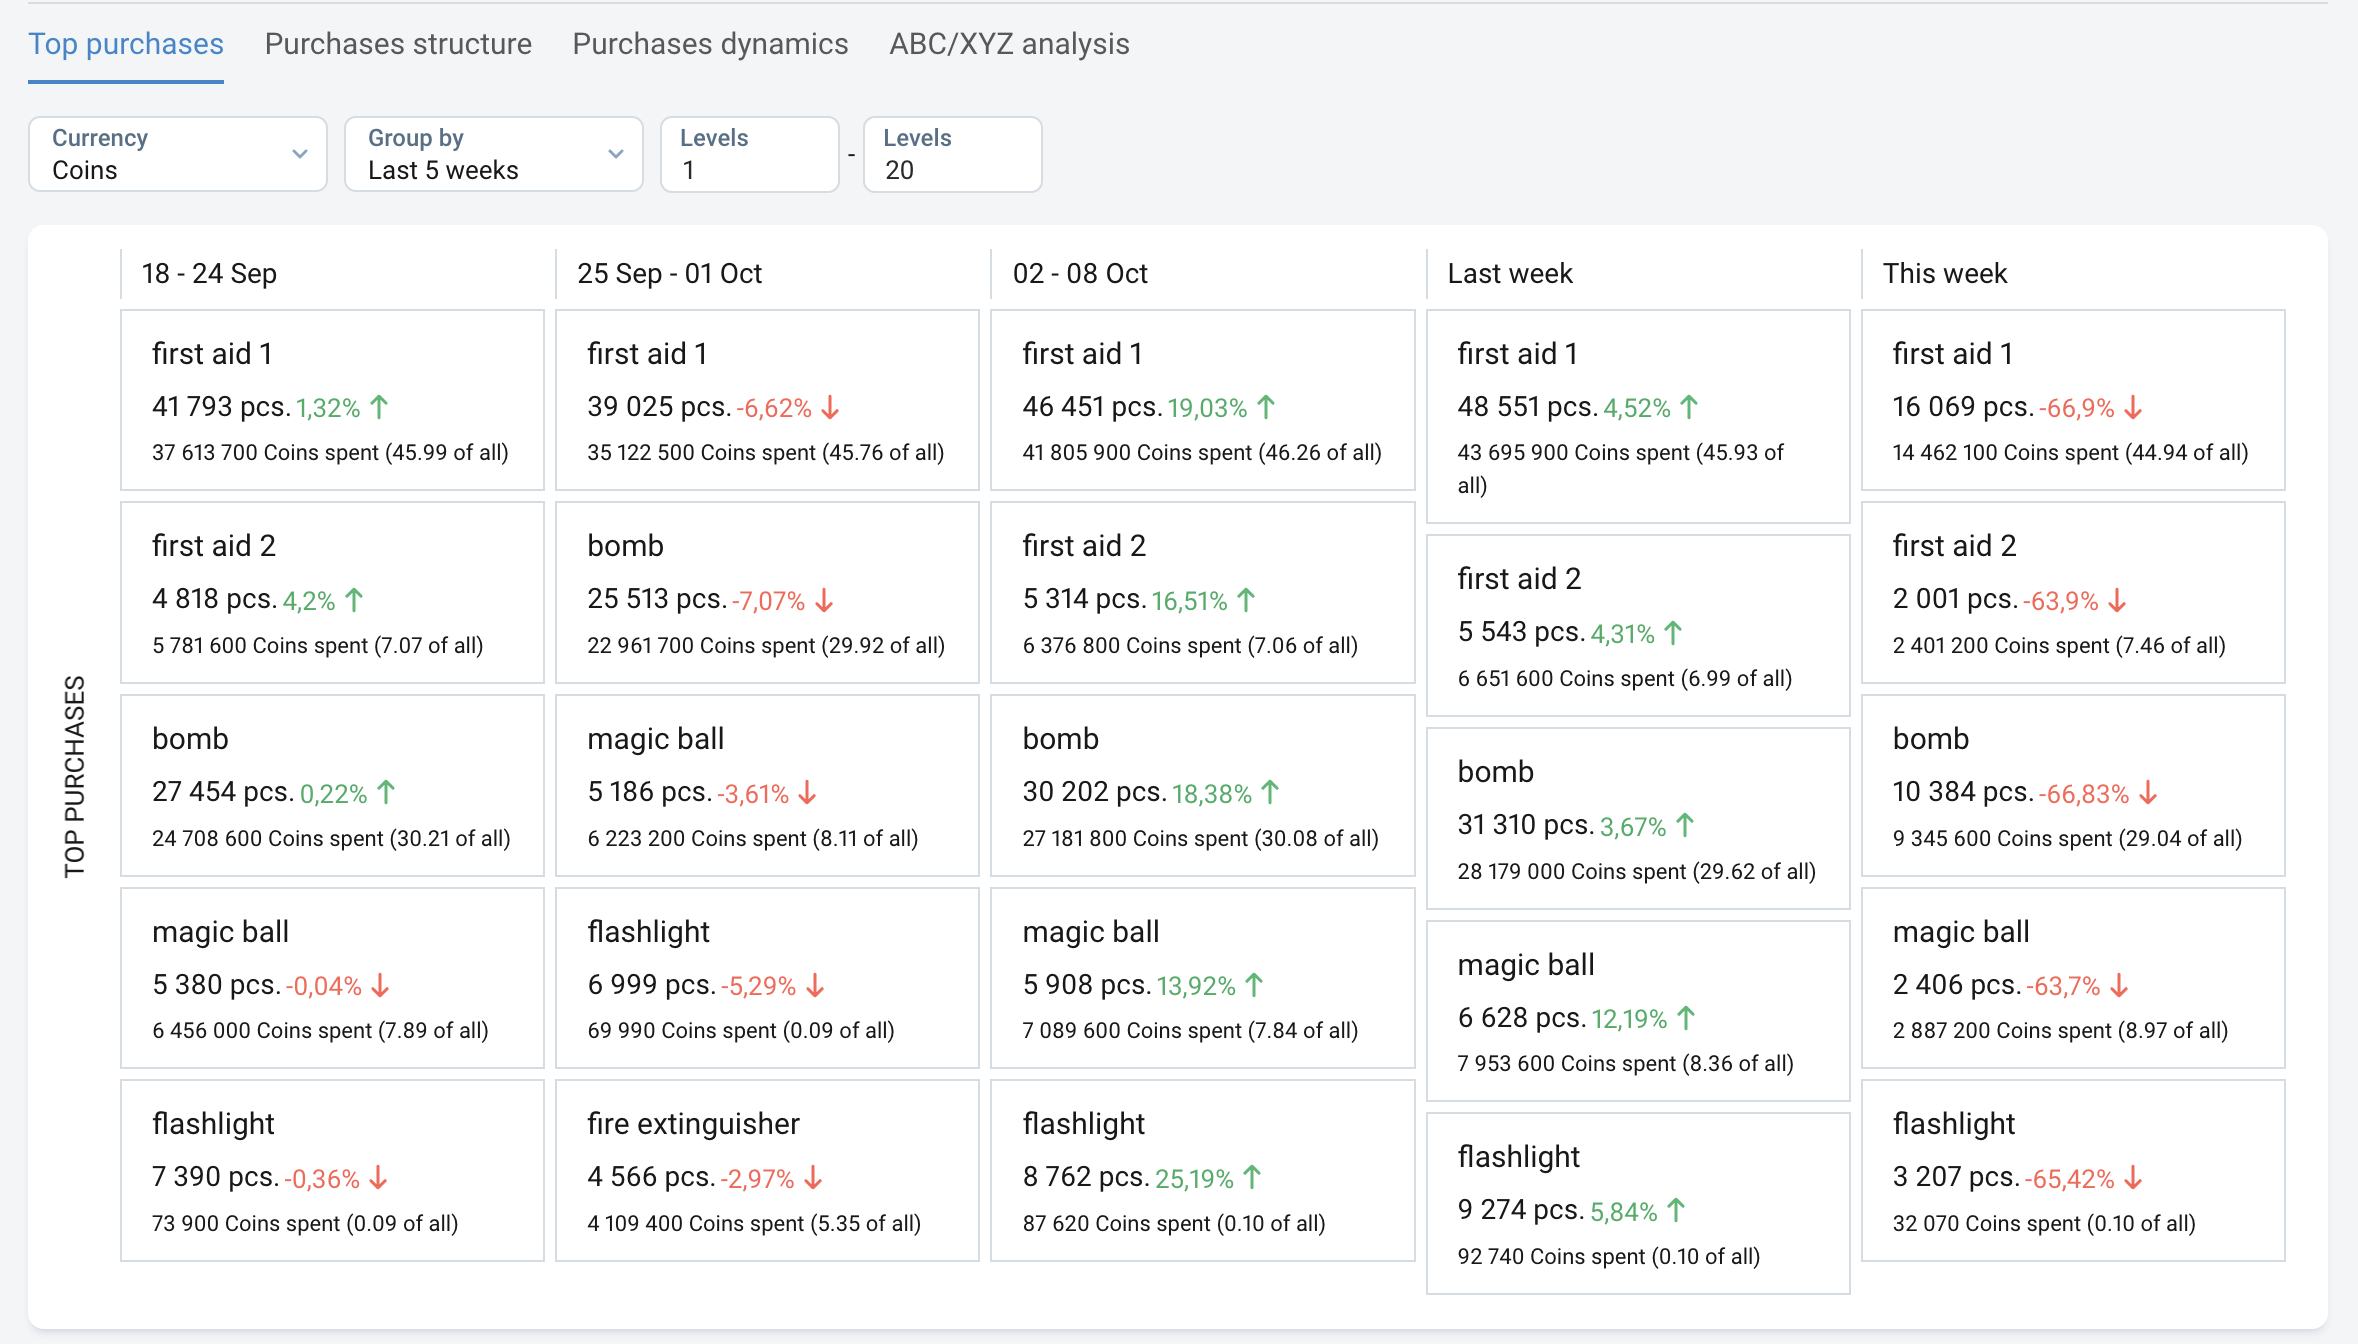Click the maximum Levels field showing 20

pos(952,156)
